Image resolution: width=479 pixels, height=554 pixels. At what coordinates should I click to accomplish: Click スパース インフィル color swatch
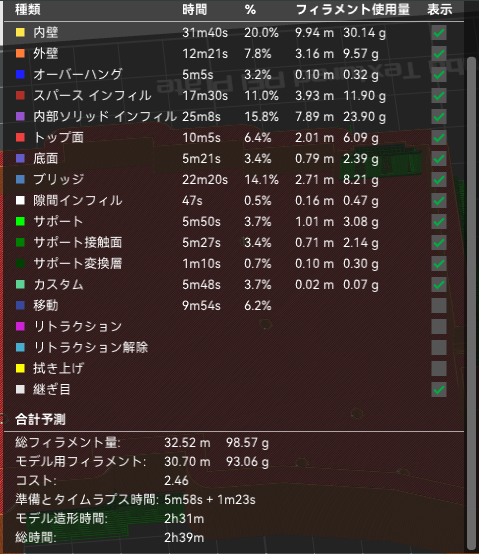(20, 95)
